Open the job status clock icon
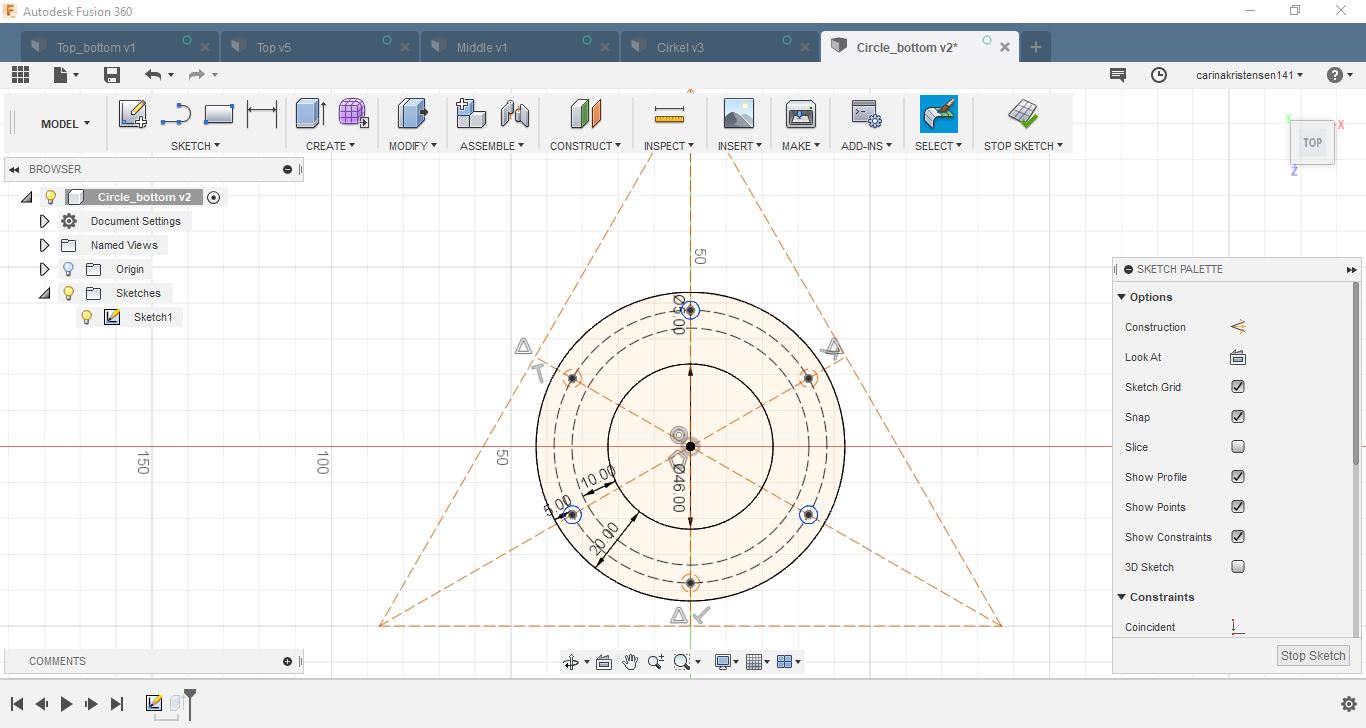1366x728 pixels. tap(1159, 75)
